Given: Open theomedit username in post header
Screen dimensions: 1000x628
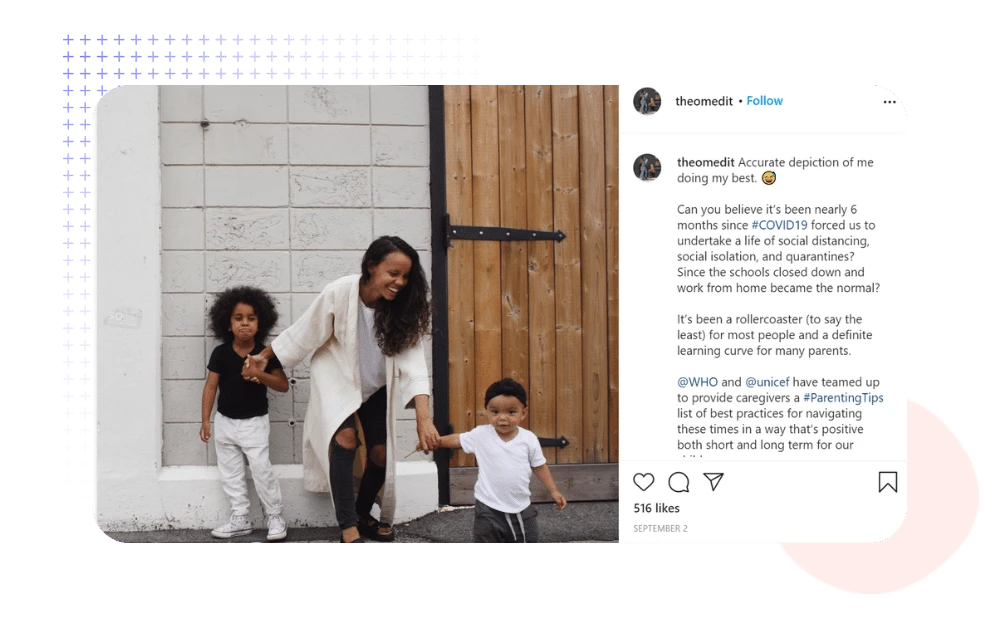Looking at the screenshot, I should [x=704, y=101].
